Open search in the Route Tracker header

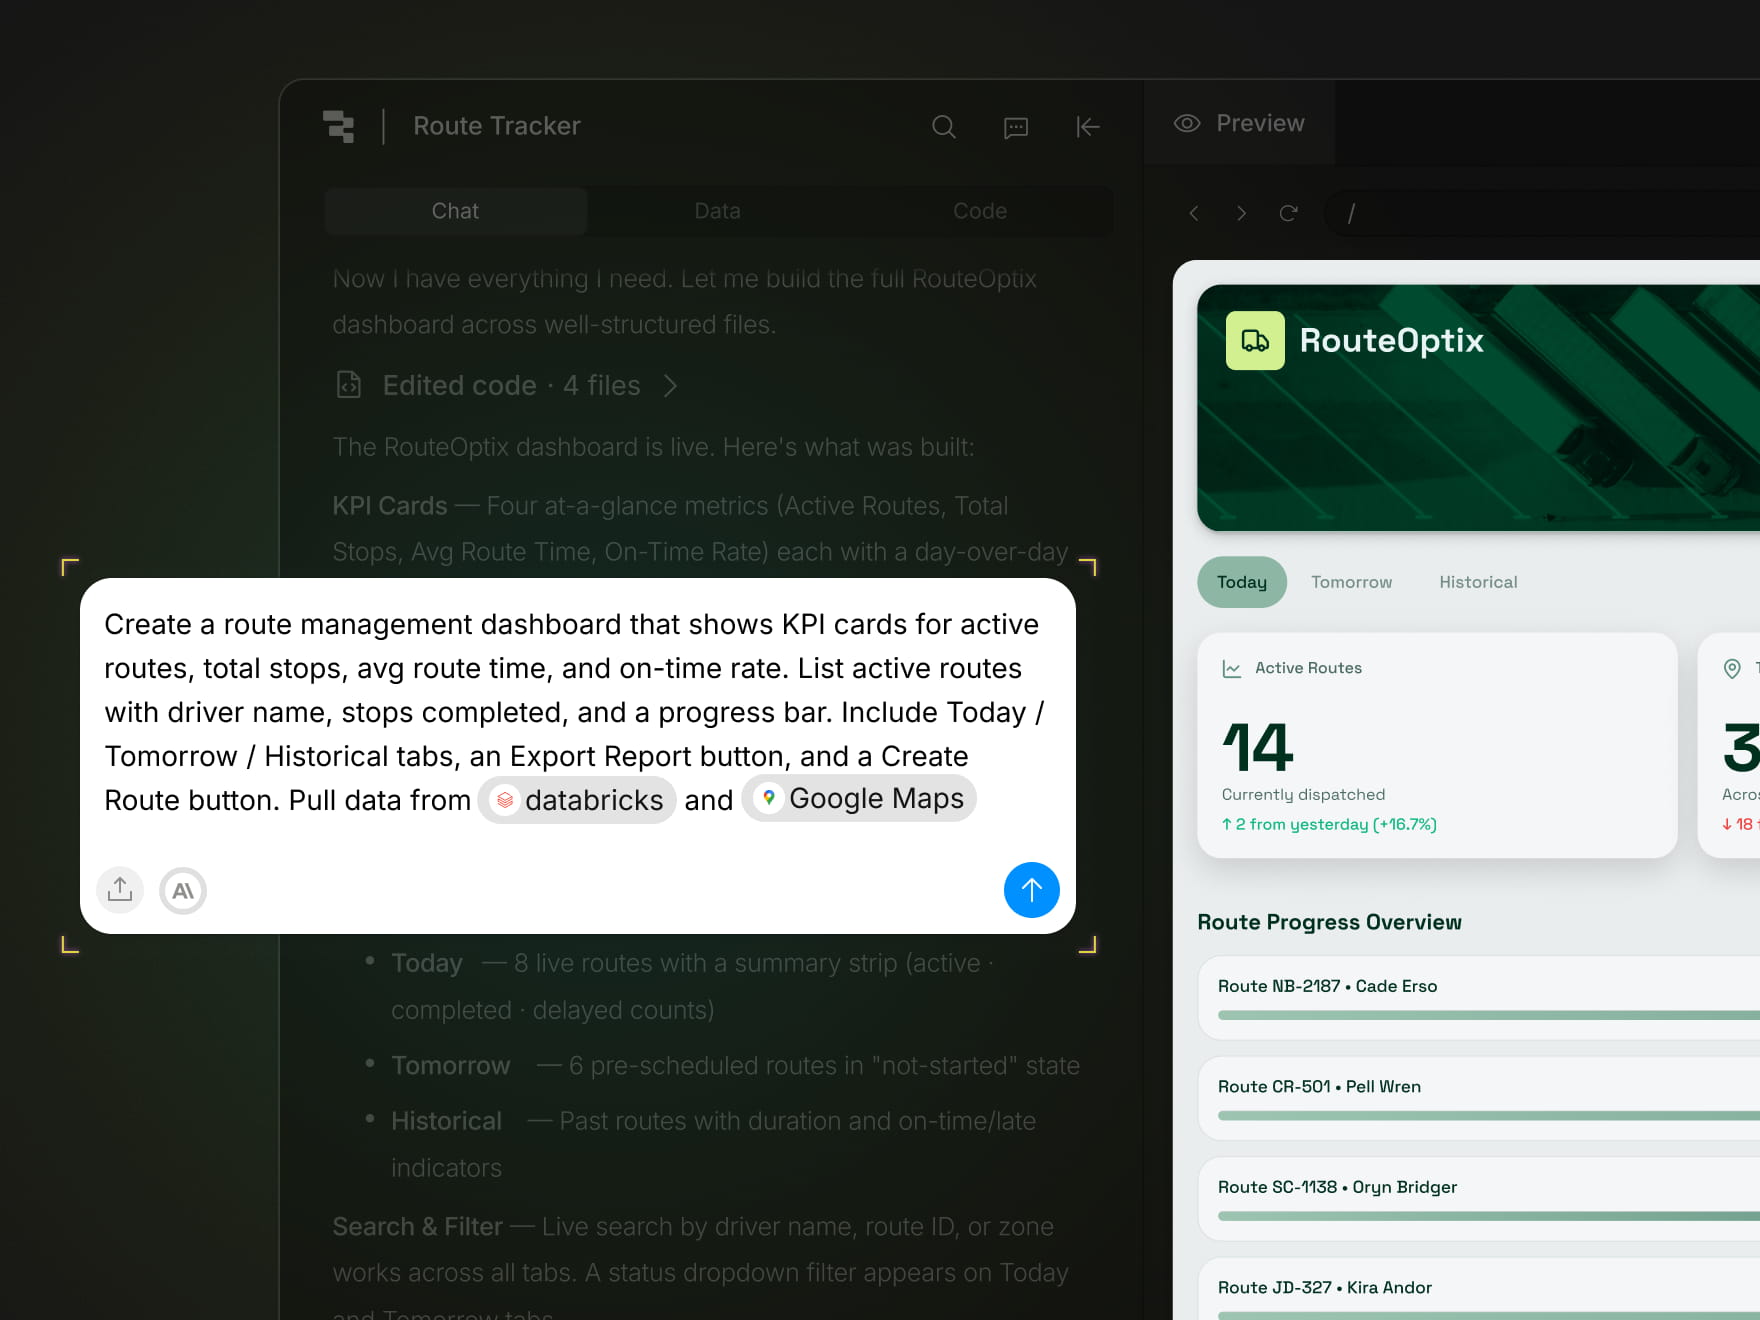point(944,127)
